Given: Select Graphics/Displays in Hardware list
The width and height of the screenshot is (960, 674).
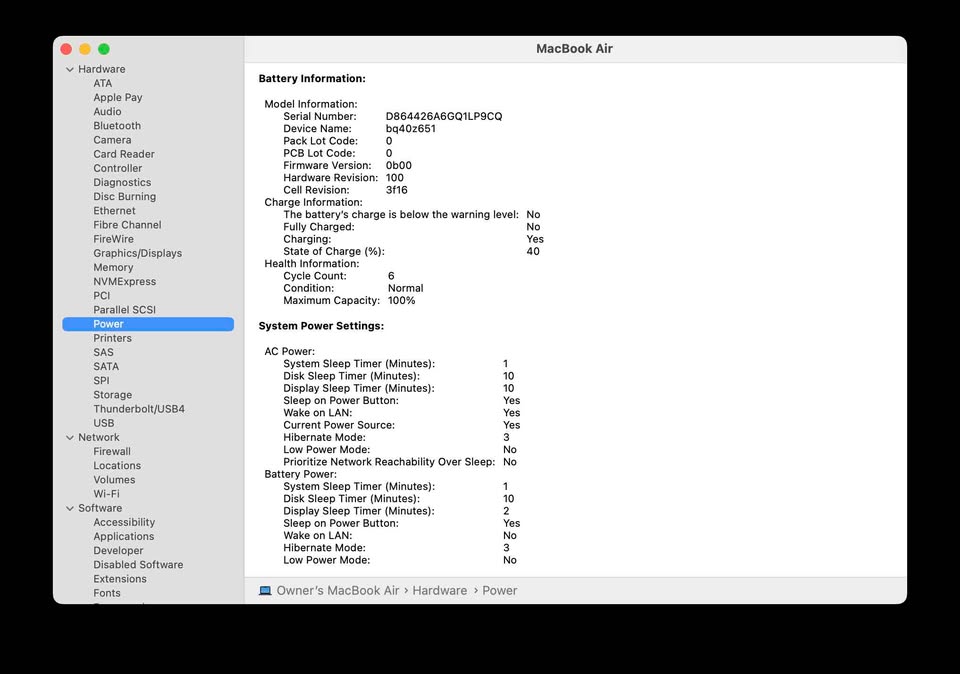Looking at the screenshot, I should pyautogui.click(x=137, y=254).
